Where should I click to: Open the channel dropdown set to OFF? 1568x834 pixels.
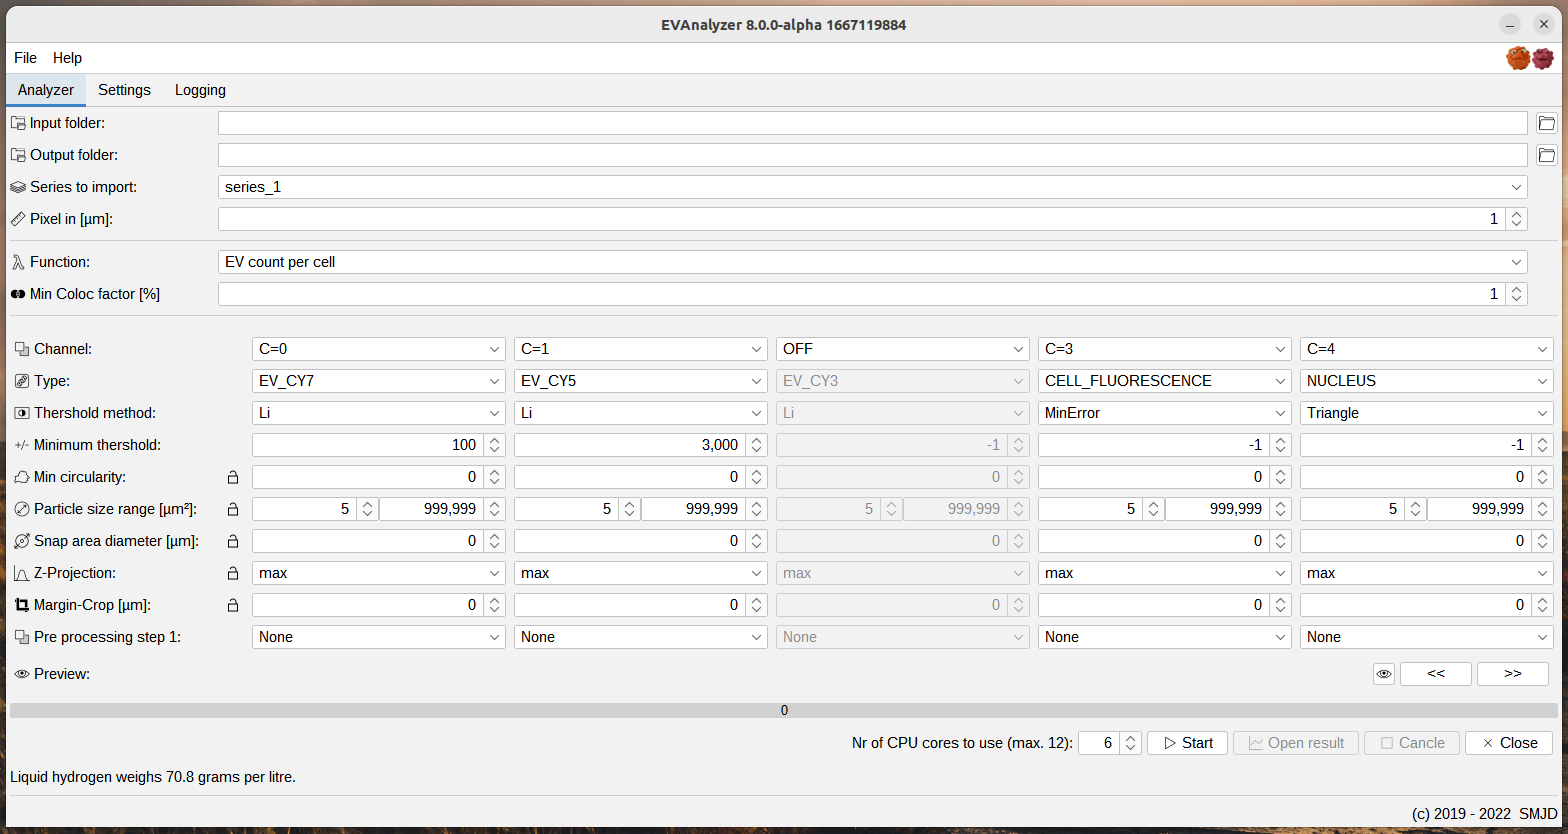click(903, 349)
